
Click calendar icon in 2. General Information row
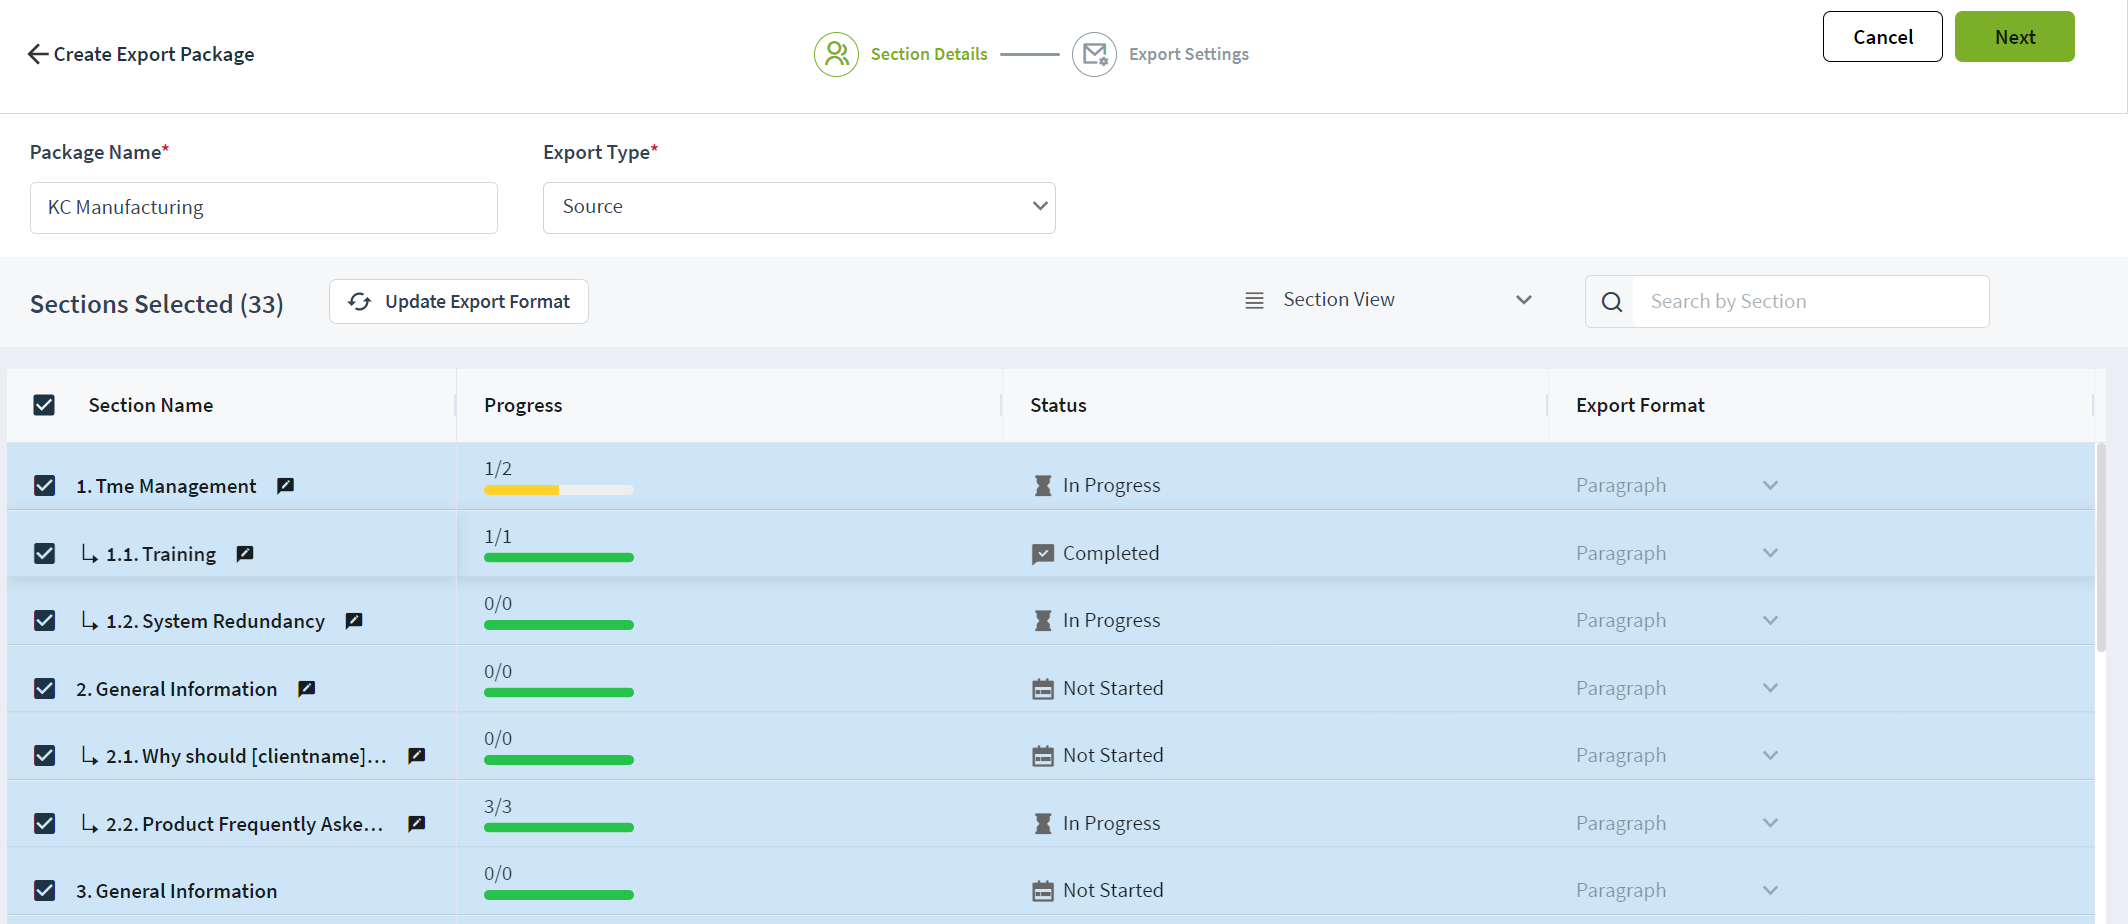tap(1043, 689)
